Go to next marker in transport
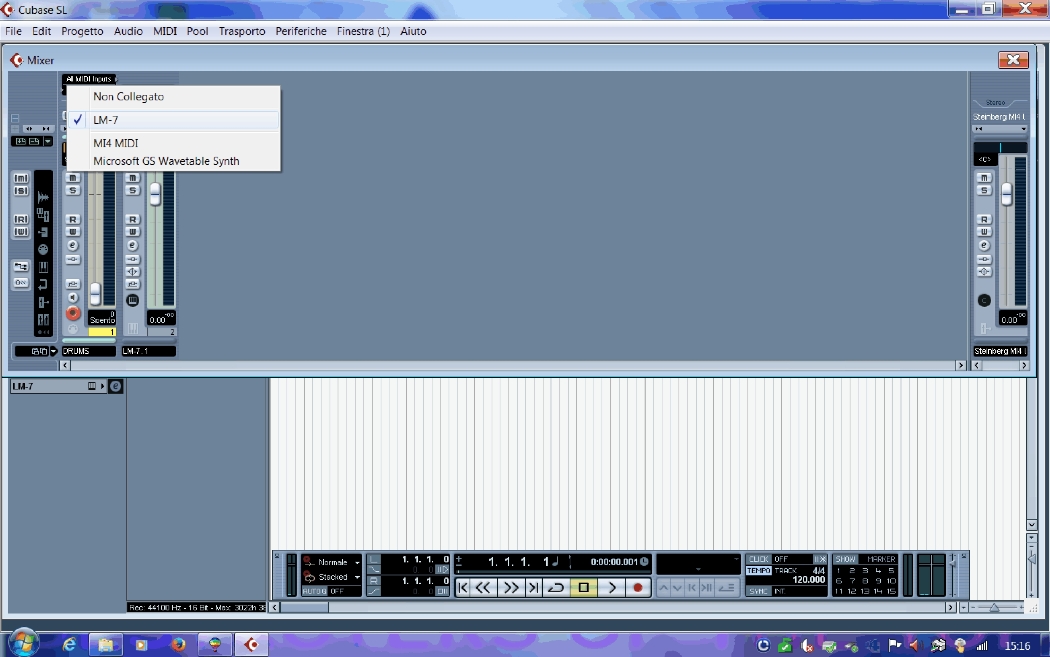1050x657 pixels. pos(533,587)
